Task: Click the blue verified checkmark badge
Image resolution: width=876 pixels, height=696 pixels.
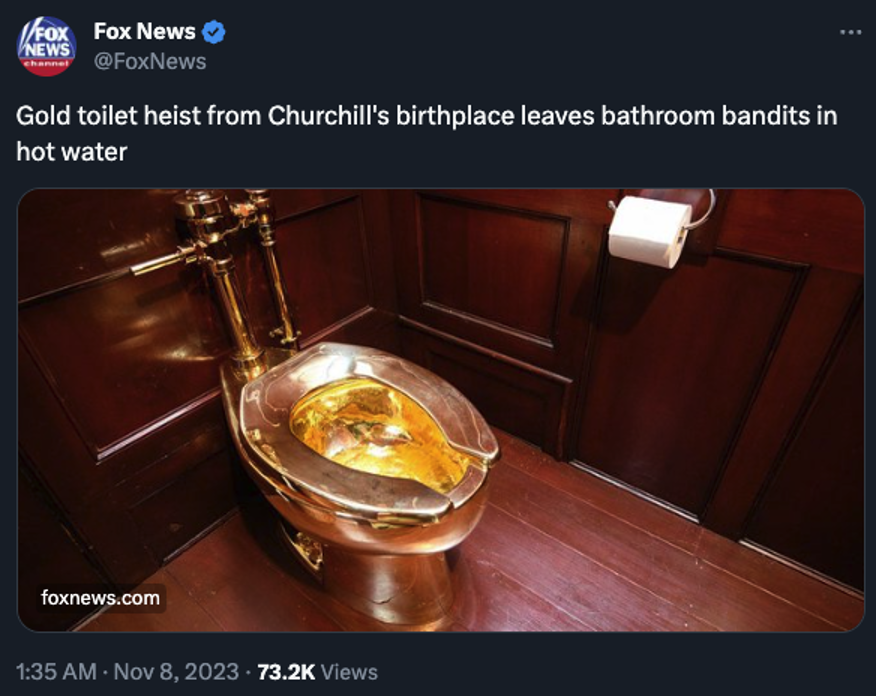Action: tap(213, 32)
